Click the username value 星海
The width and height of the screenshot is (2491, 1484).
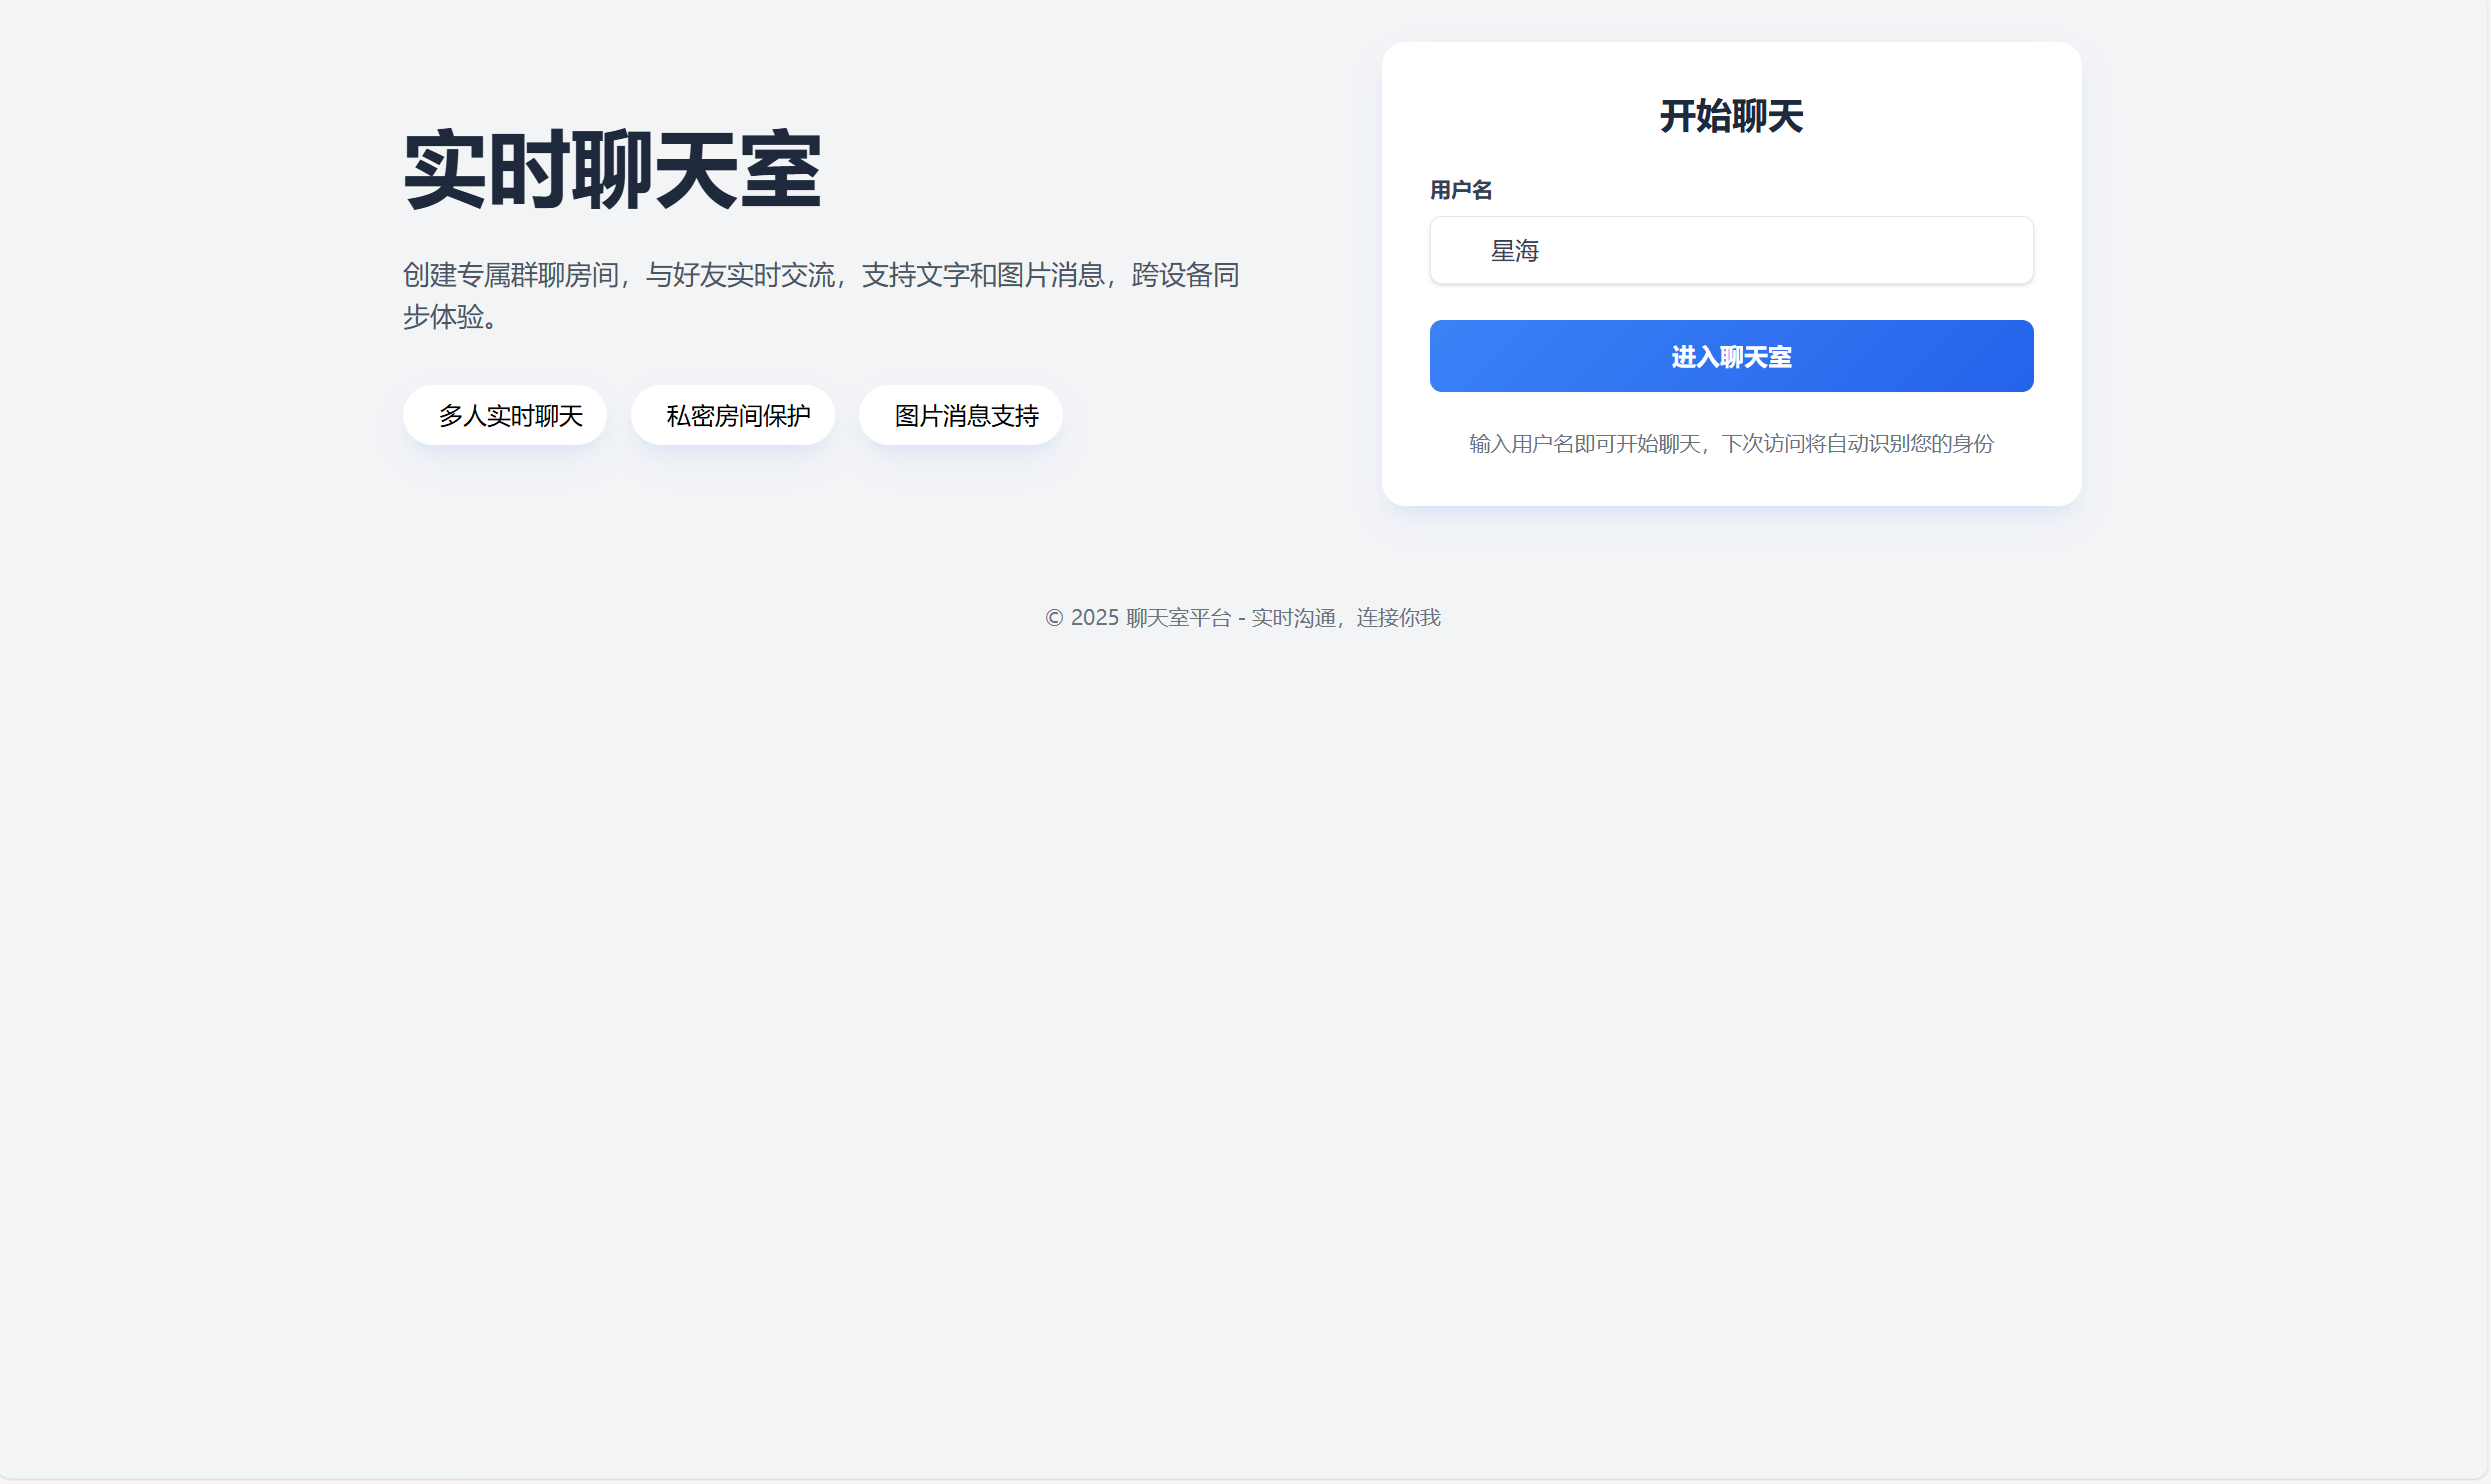tap(1515, 250)
